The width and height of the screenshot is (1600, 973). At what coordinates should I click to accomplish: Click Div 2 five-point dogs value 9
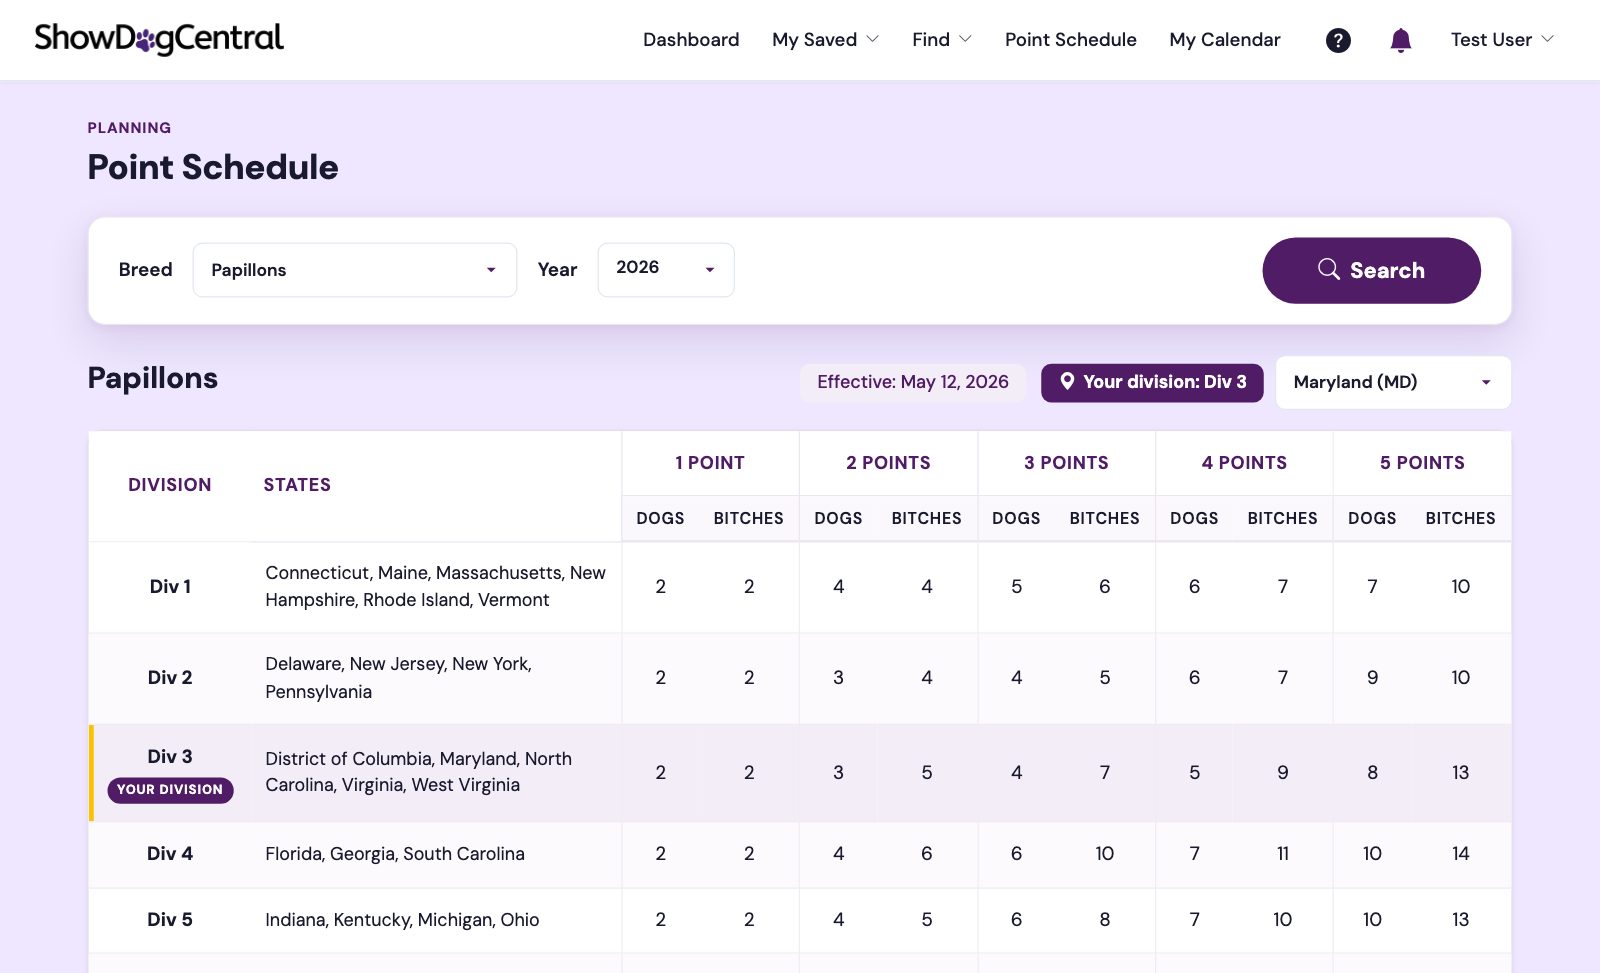click(1372, 678)
